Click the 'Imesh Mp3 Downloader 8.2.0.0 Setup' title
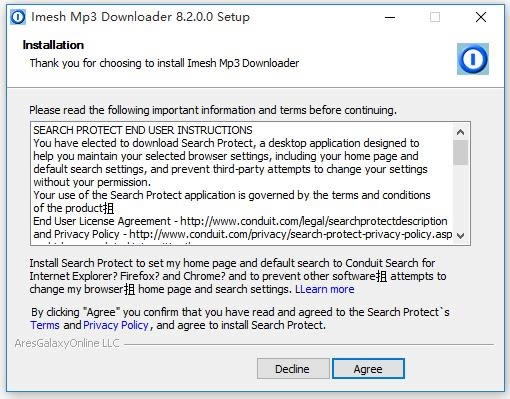510x399 pixels. pos(140,17)
